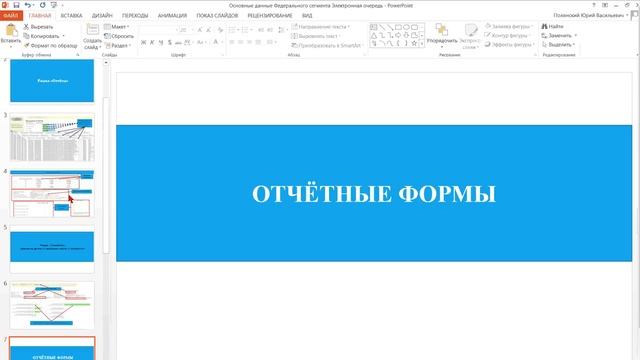Open the font name combo box

pos(159,30)
